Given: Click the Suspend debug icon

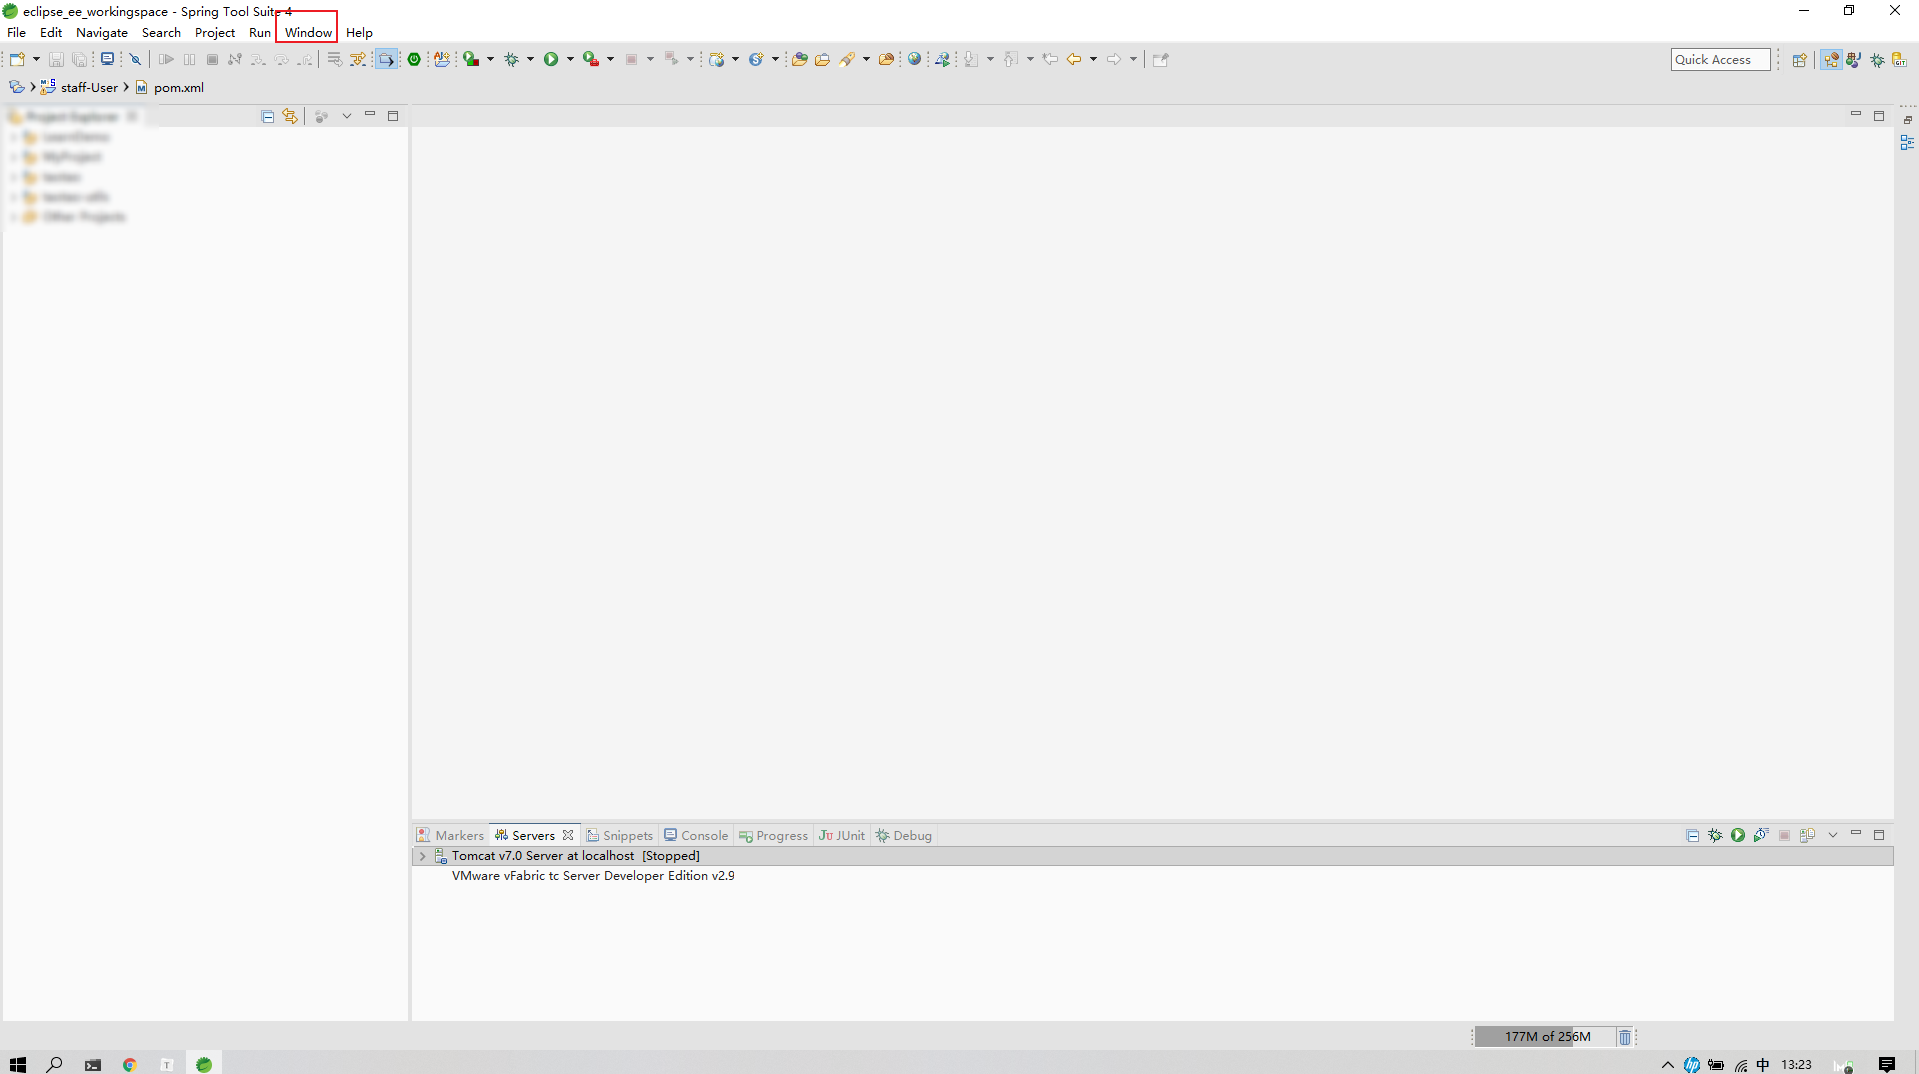Looking at the screenshot, I should click(x=189, y=60).
